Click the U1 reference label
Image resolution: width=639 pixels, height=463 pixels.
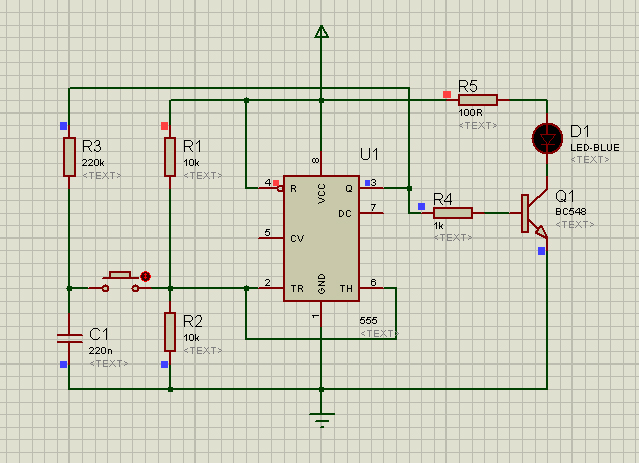369,154
